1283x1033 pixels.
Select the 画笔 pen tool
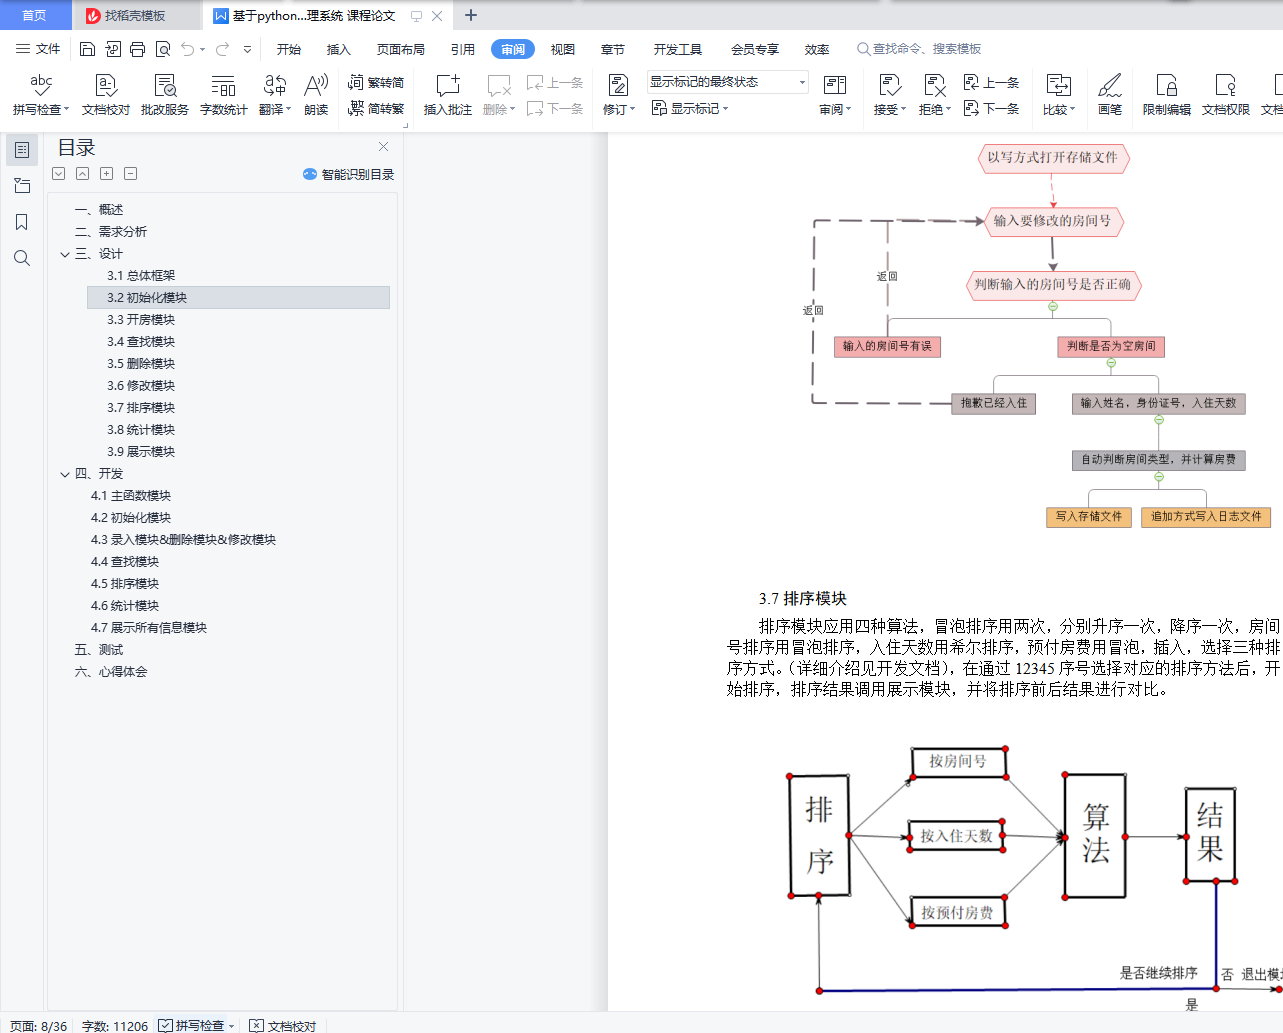click(1110, 95)
